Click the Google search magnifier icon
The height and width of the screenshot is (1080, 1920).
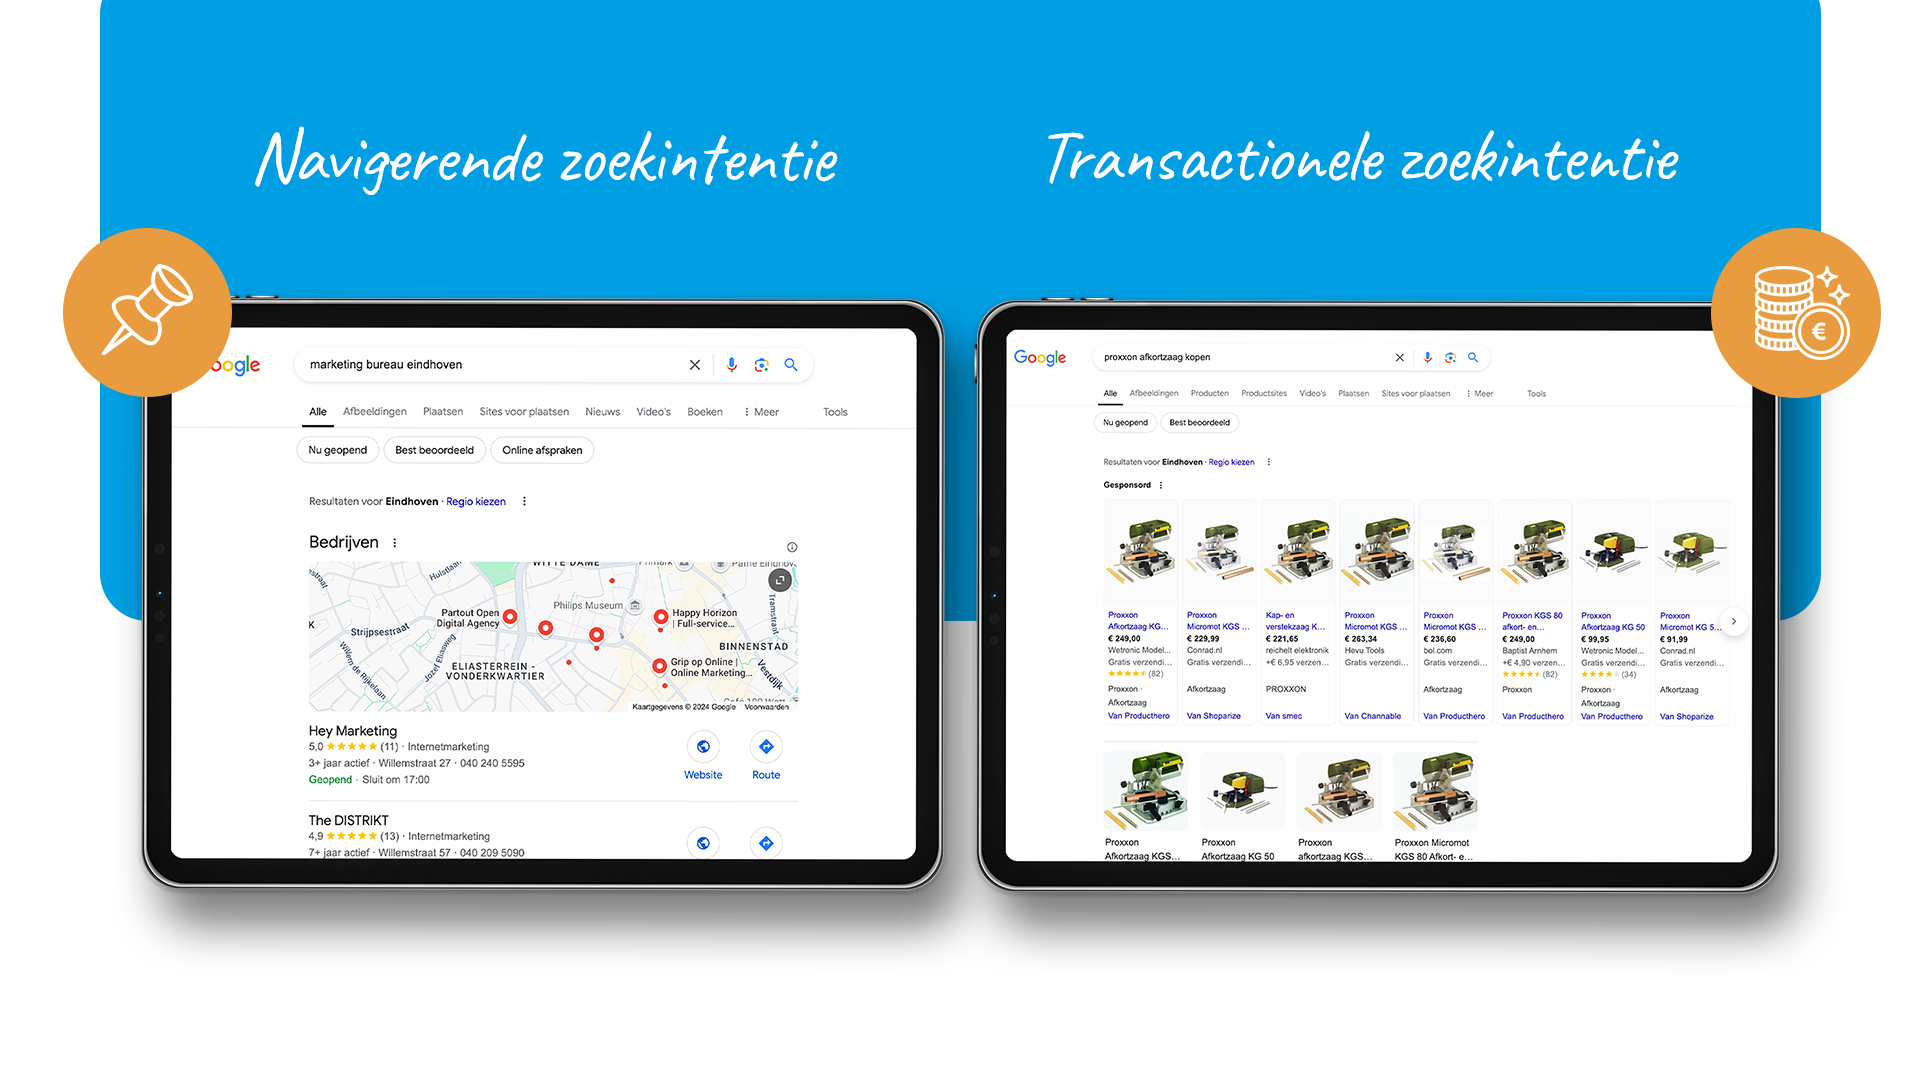coord(794,365)
